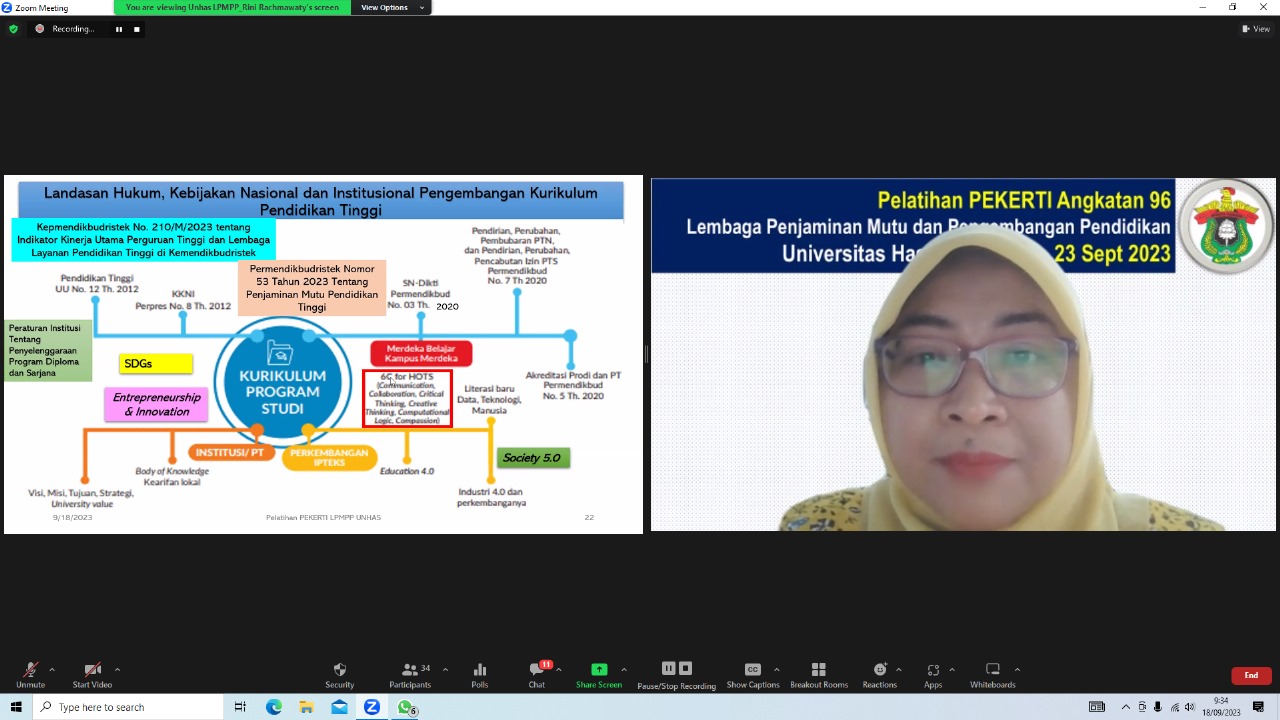The width and height of the screenshot is (1280, 720).
Task: Open Breakout Rooms
Action: tap(818, 675)
